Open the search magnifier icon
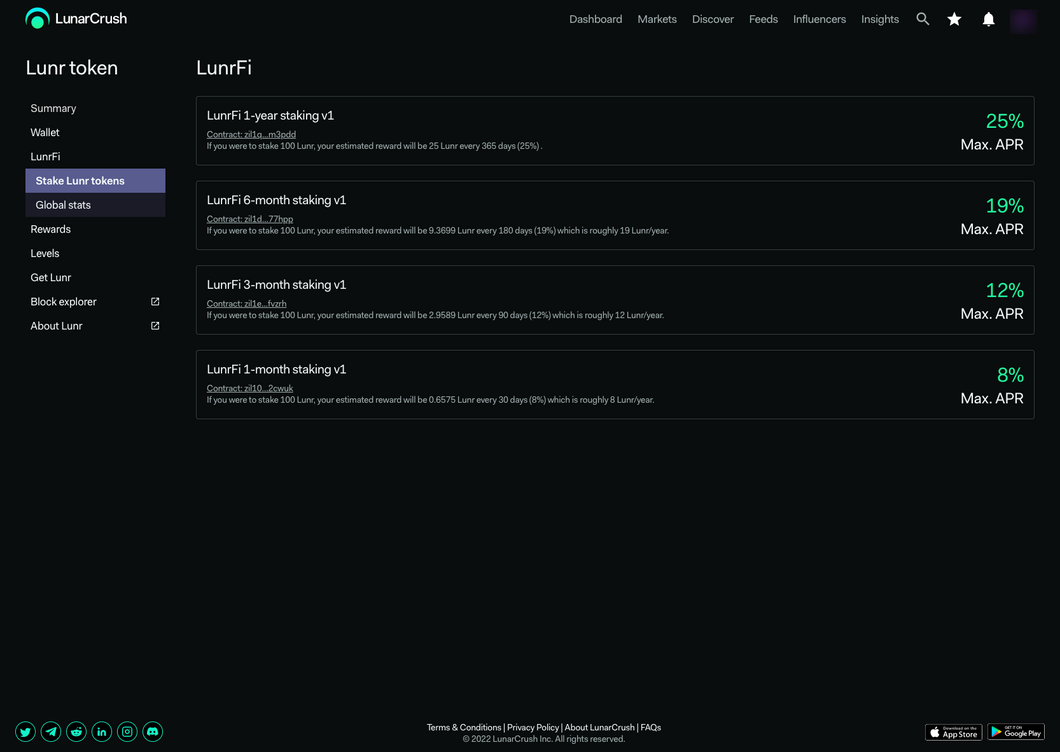 [x=923, y=19]
